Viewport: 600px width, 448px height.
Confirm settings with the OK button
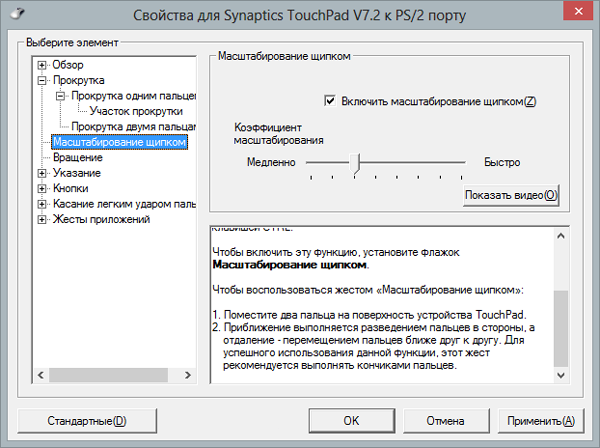[351, 420]
